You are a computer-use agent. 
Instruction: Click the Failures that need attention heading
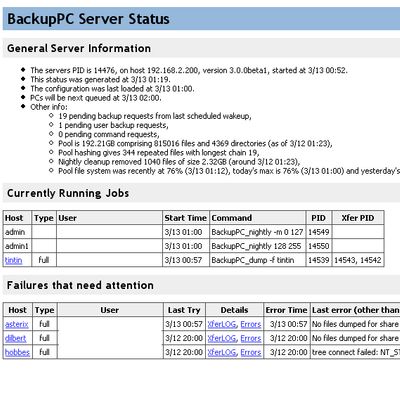(x=80, y=285)
